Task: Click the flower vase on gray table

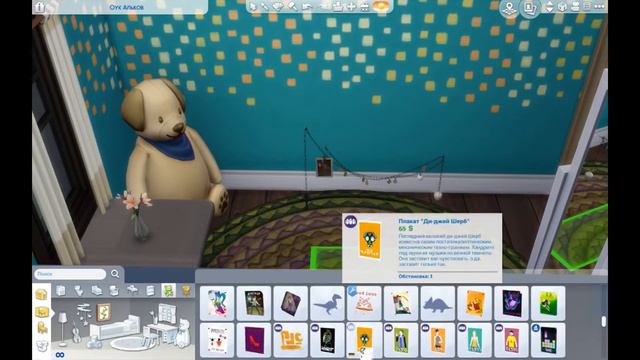Action: coord(137,217)
